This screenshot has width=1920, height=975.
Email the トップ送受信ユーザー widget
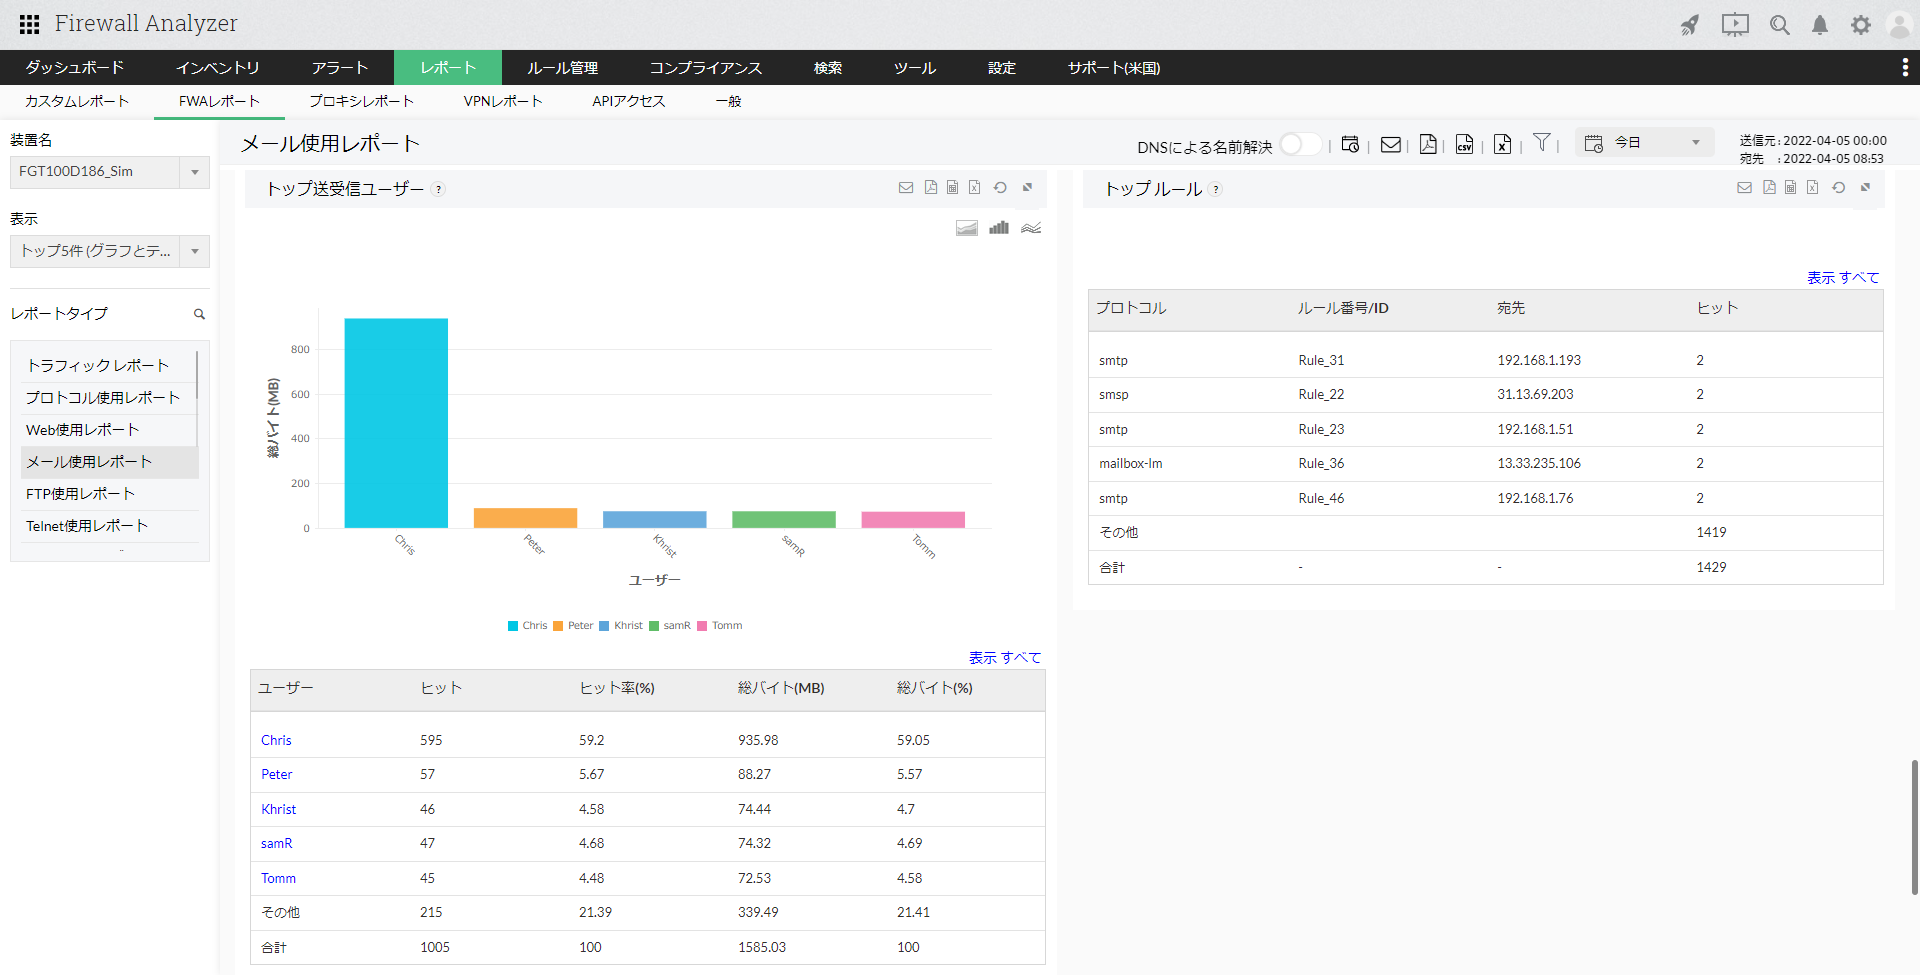[x=906, y=188]
